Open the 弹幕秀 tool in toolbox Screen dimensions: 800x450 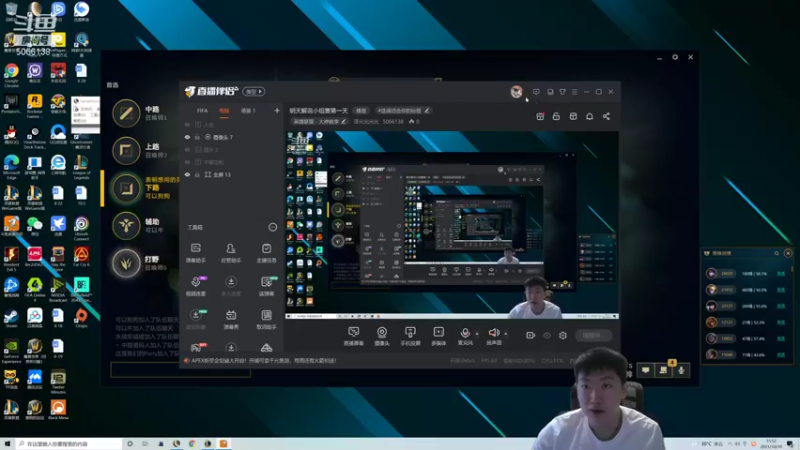click(x=231, y=319)
